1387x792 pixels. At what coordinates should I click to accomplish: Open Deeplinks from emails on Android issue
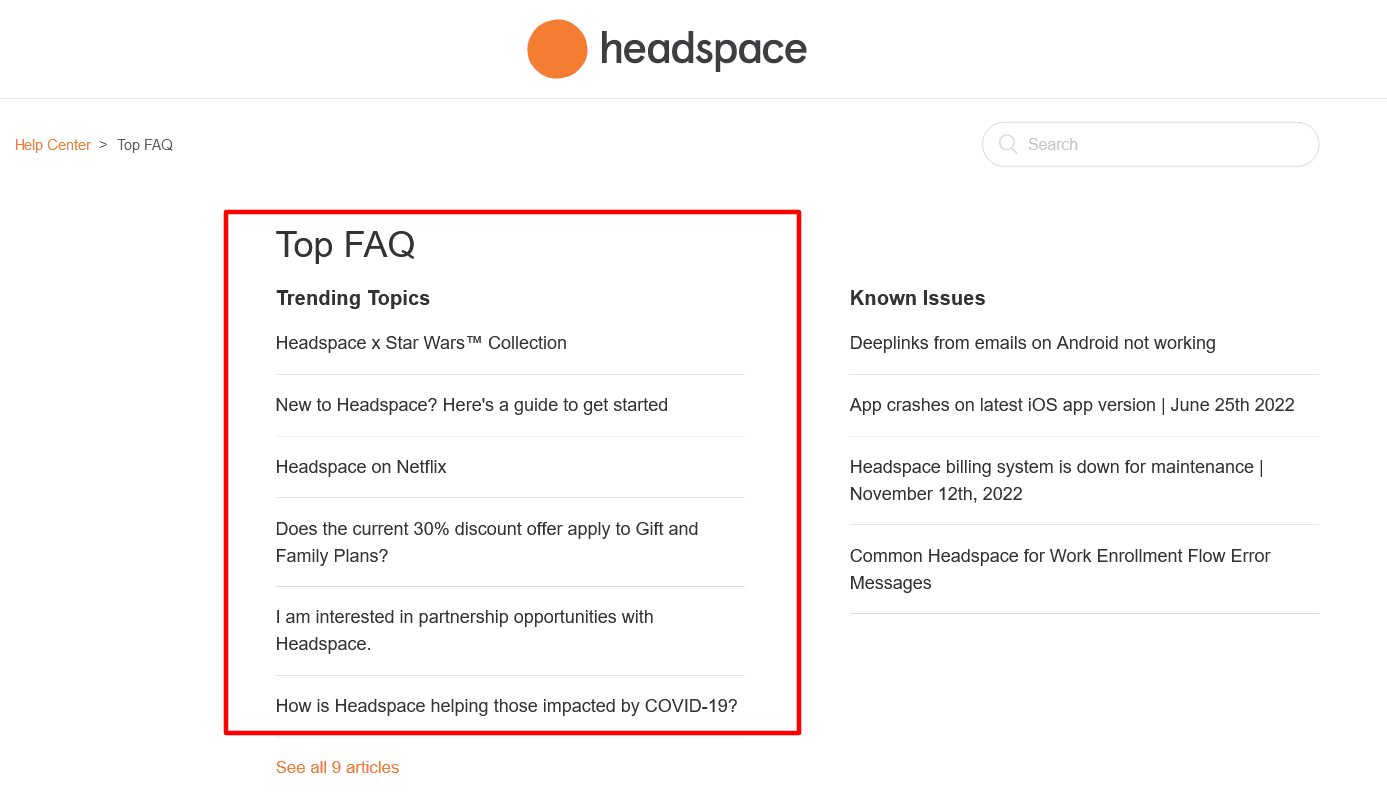(1032, 343)
